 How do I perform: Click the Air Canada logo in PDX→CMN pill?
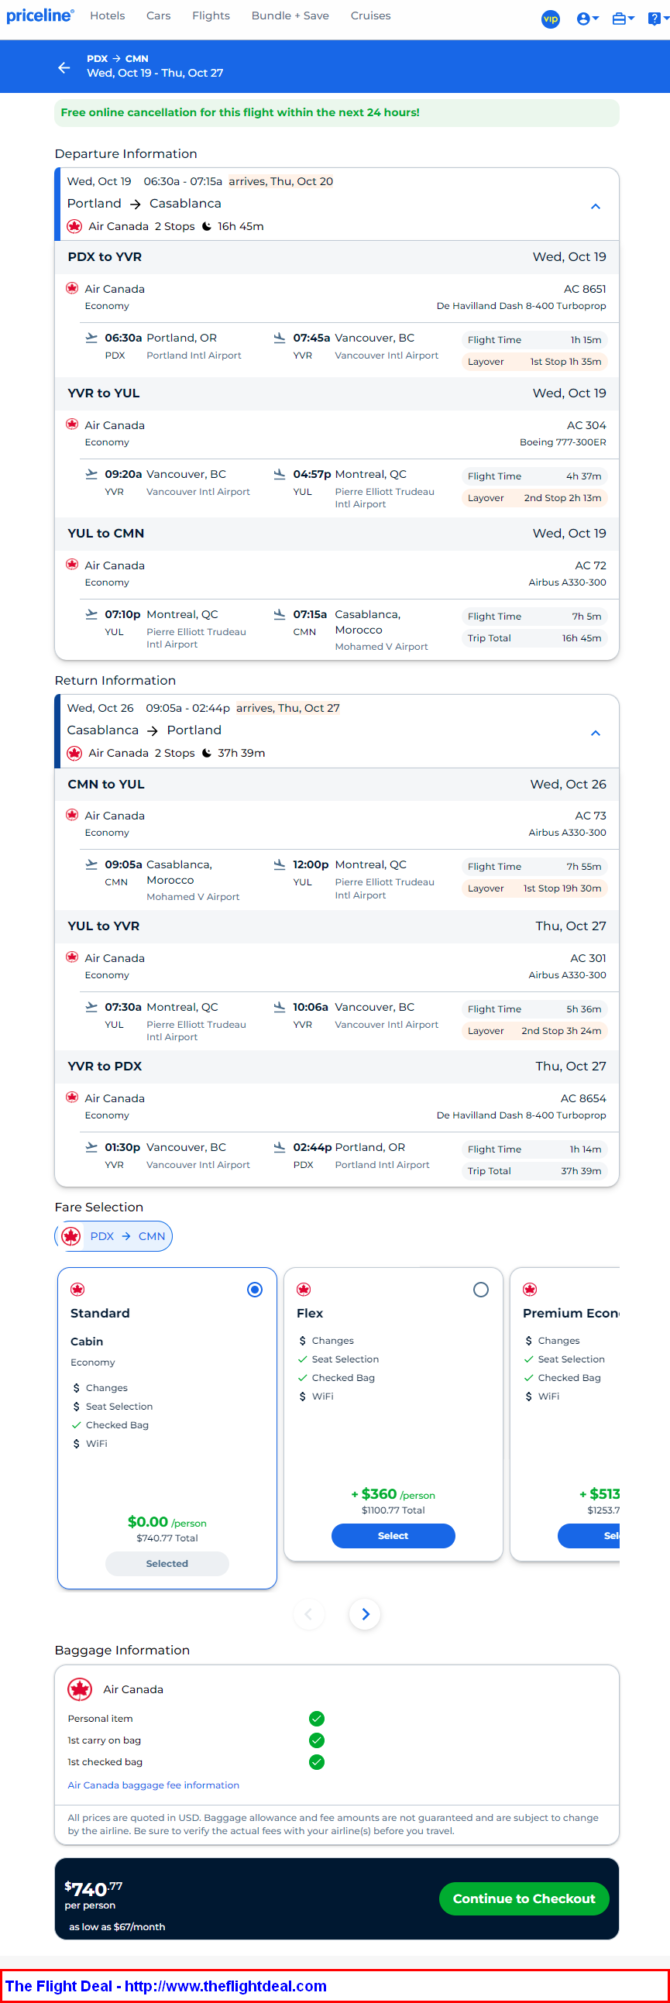[71, 1237]
